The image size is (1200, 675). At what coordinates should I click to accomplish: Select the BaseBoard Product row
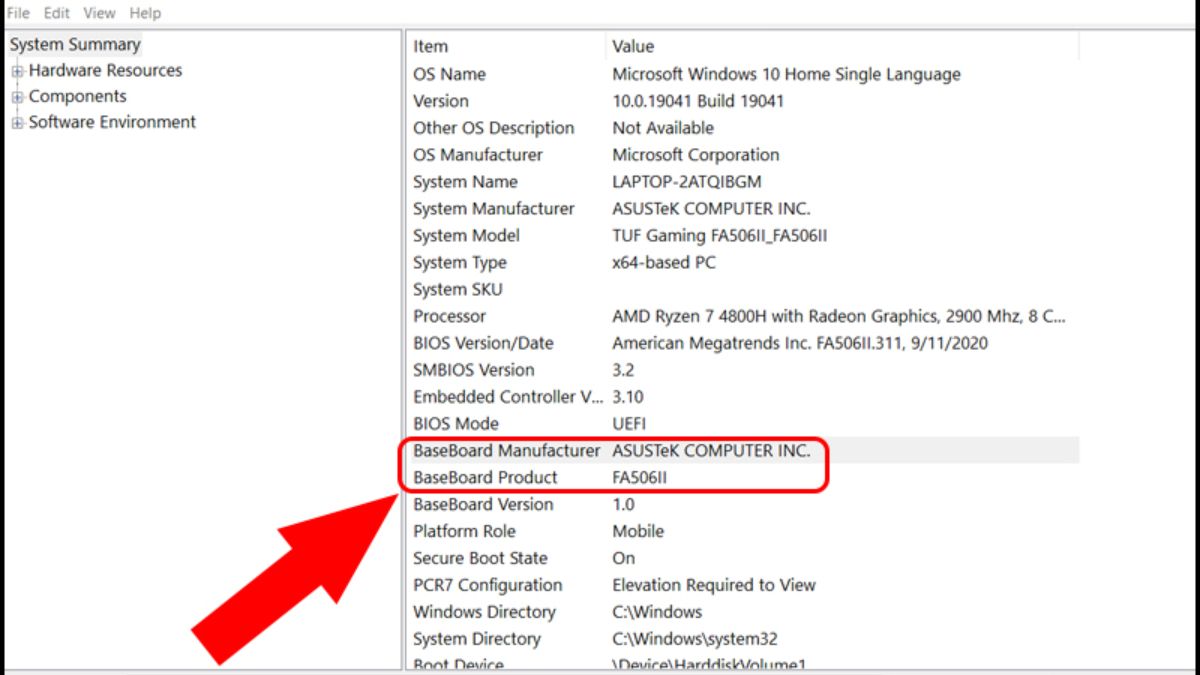coord(743,478)
